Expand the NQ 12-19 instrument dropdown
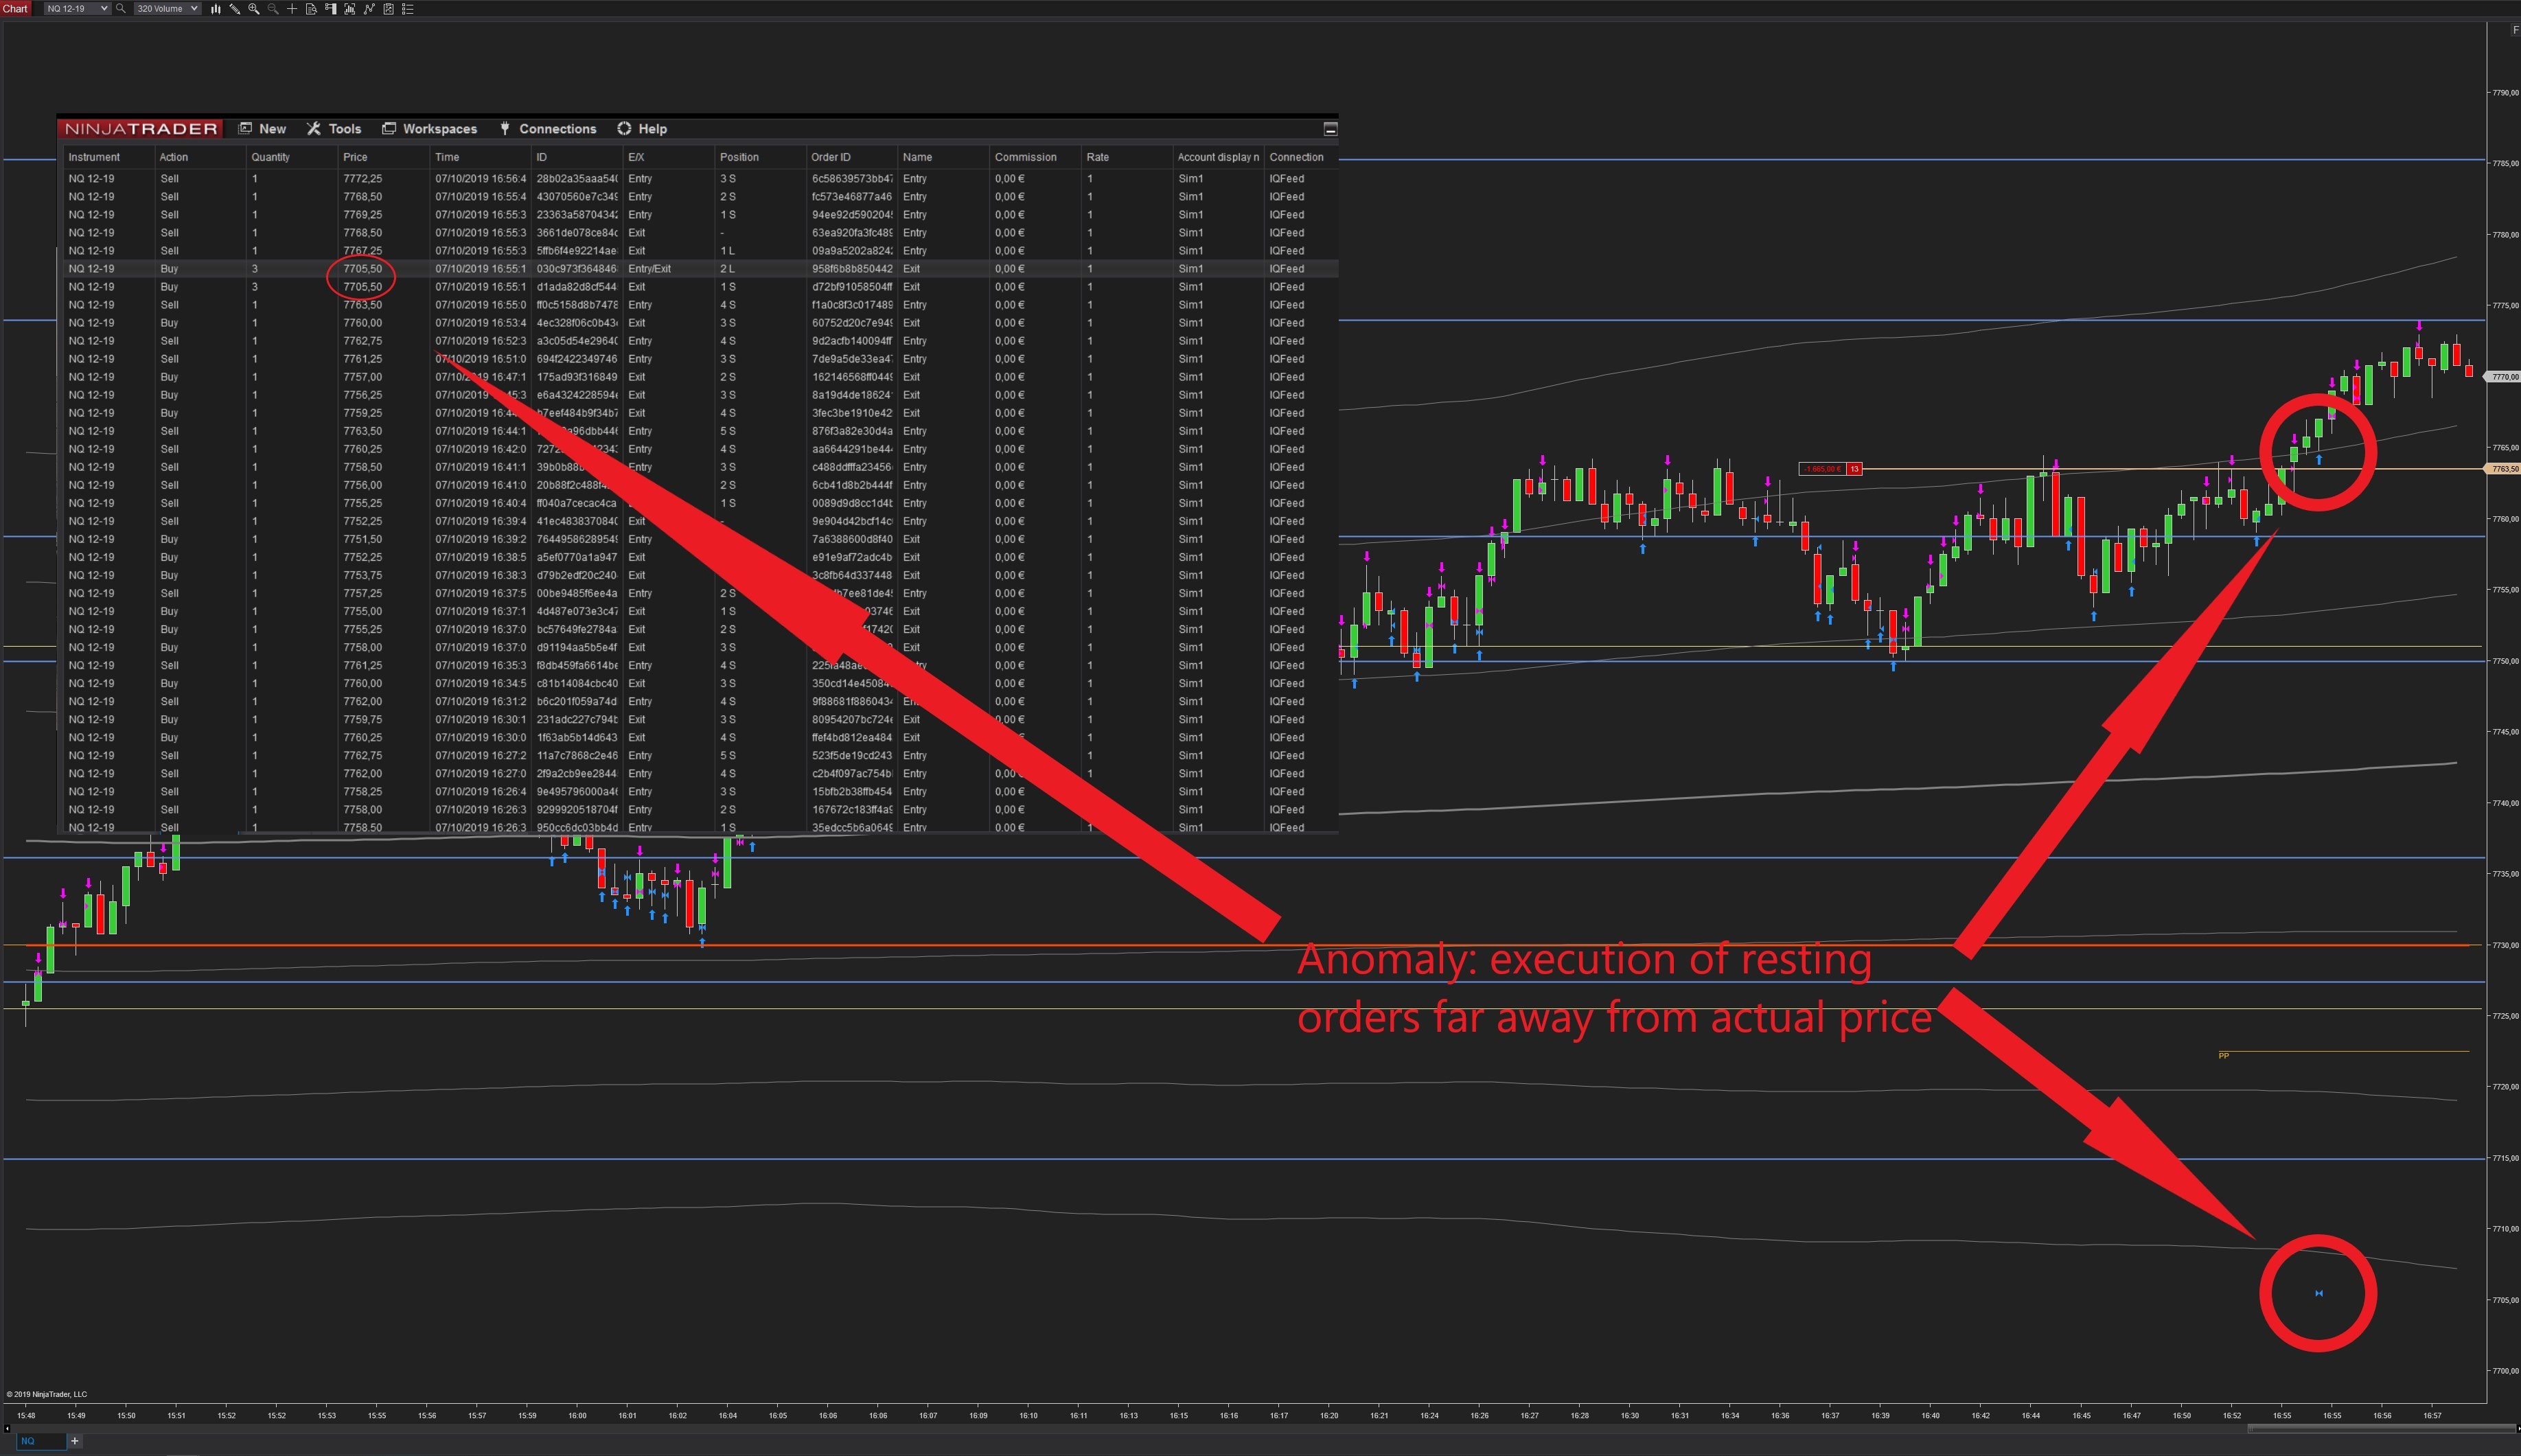 pos(104,9)
